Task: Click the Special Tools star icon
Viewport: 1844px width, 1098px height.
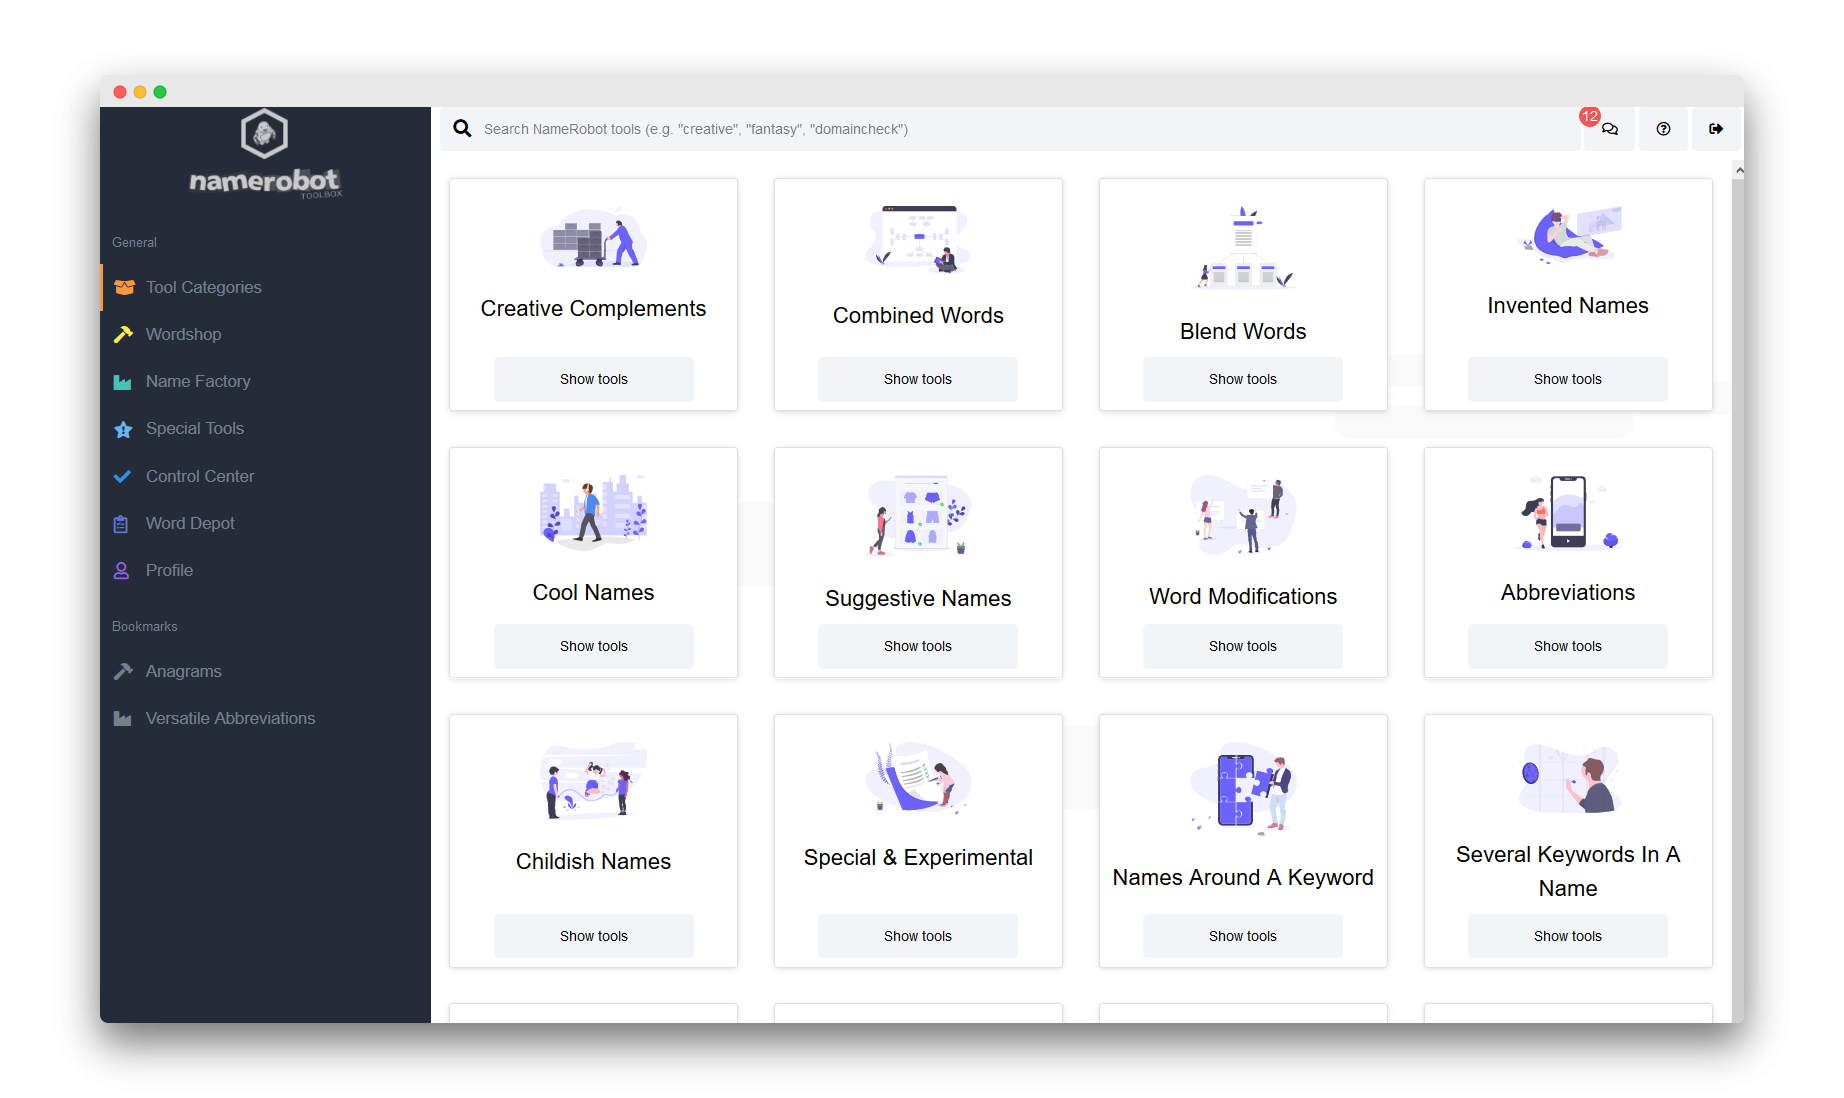Action: 123,429
